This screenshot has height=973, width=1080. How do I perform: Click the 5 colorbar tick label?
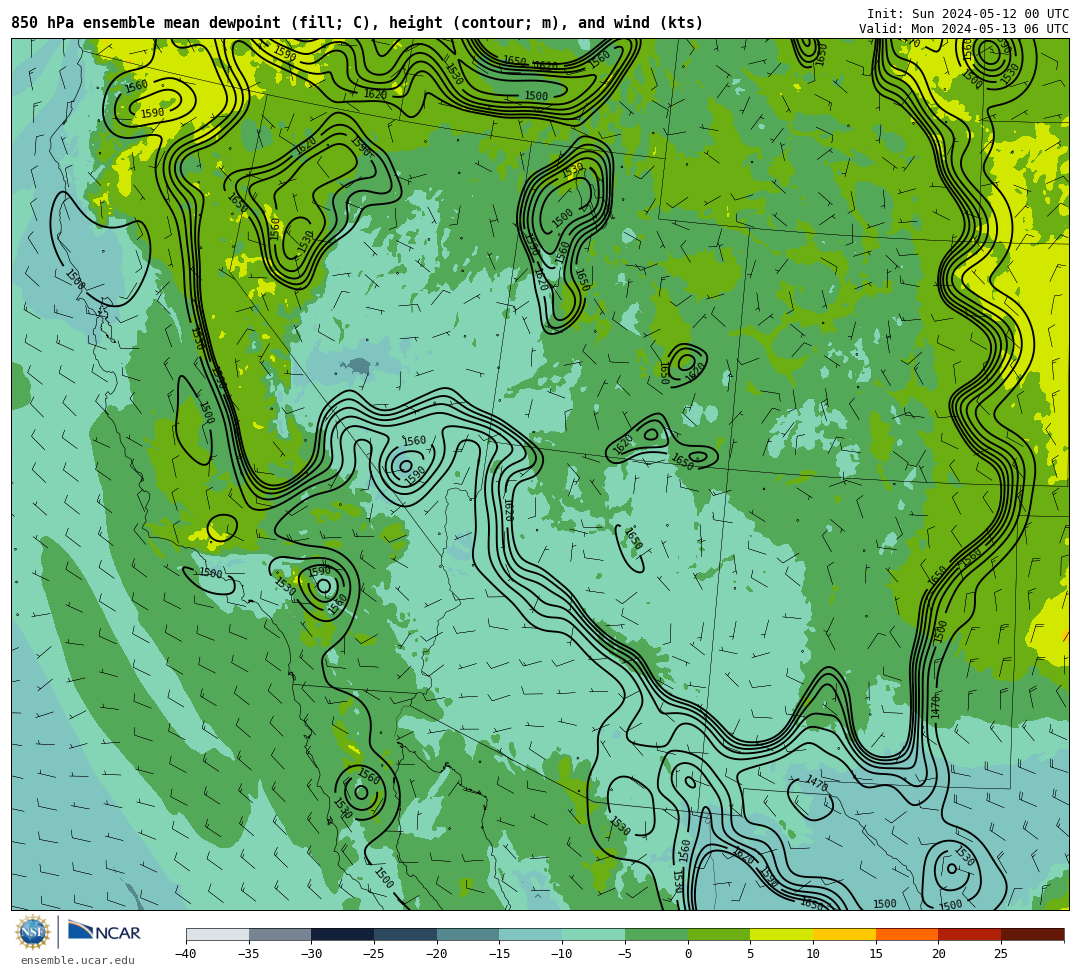pos(751,954)
